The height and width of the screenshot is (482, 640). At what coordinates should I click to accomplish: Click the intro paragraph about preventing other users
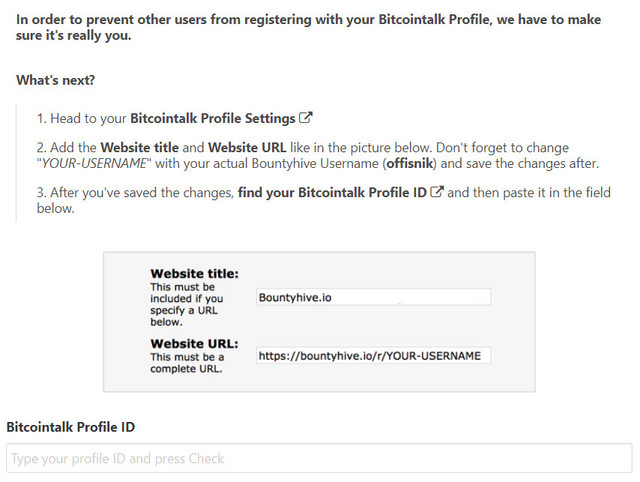tap(309, 27)
